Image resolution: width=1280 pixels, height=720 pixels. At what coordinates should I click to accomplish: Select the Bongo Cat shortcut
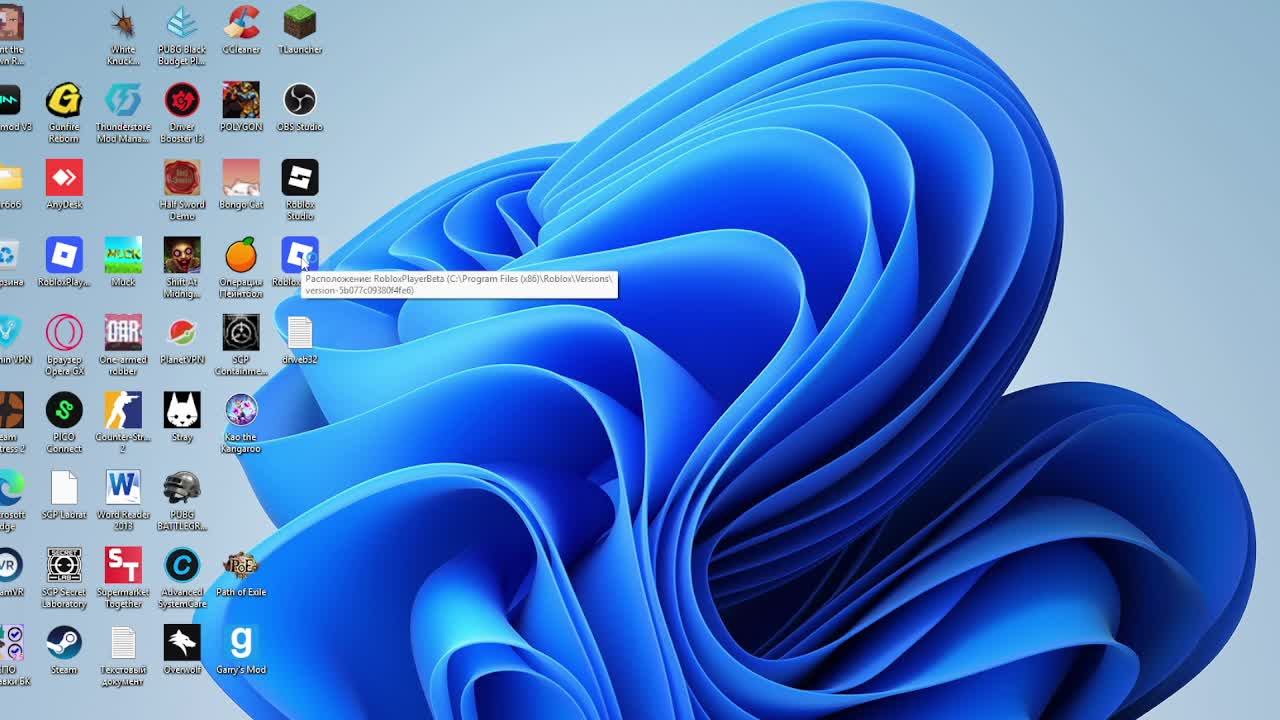point(241,185)
